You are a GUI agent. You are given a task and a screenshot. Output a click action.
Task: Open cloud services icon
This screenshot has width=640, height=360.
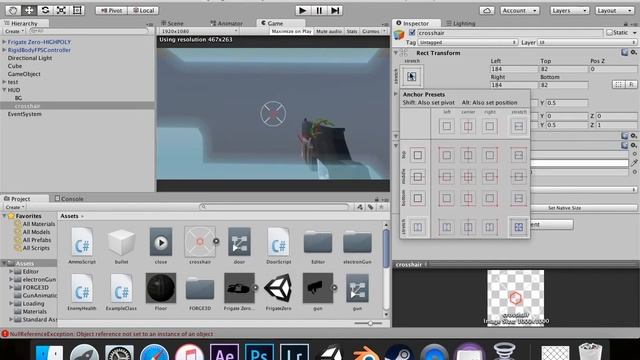[x=487, y=11]
